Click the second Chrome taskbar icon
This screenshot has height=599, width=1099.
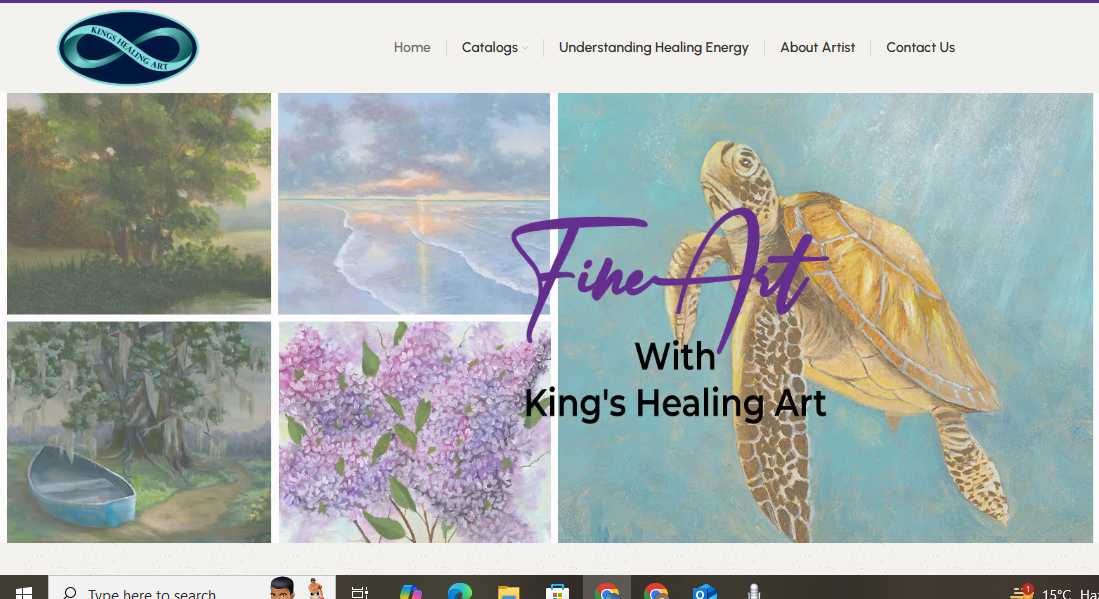[656, 593]
